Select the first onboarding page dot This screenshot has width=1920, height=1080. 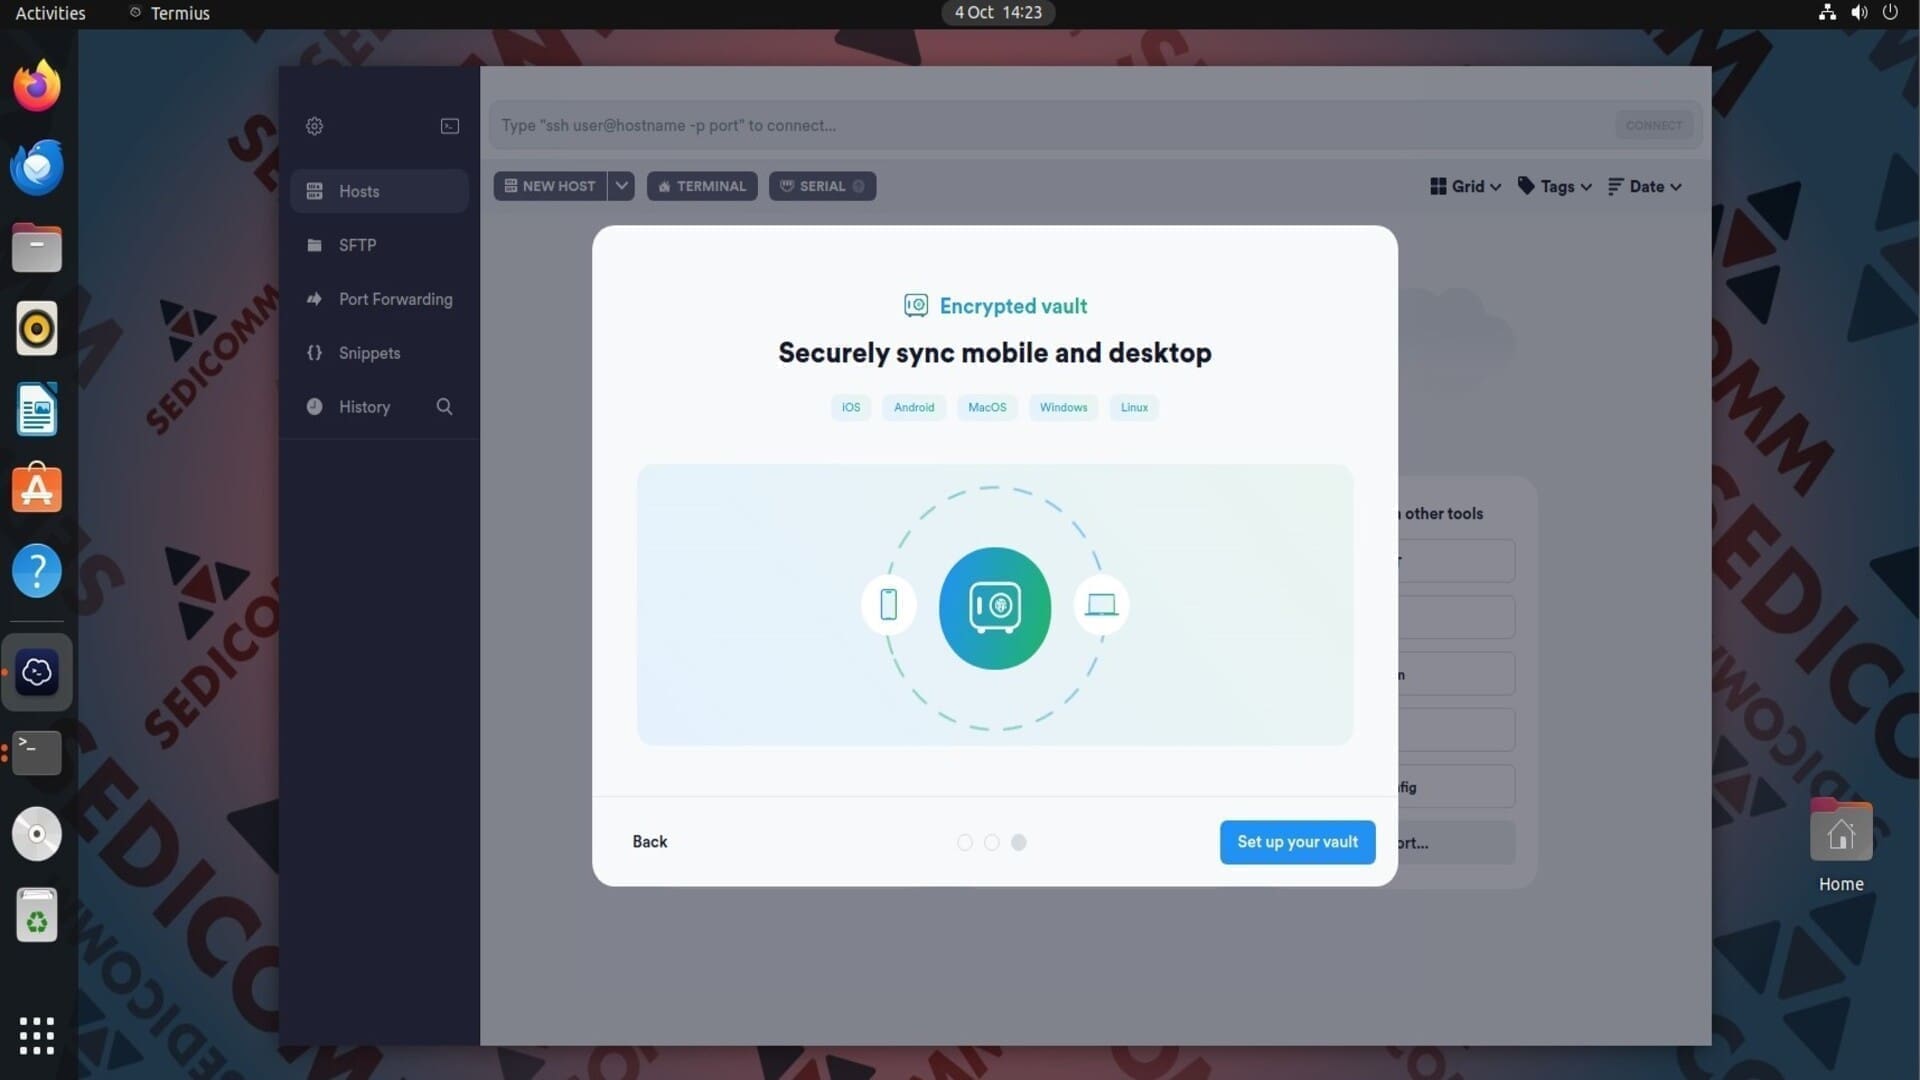pyautogui.click(x=964, y=843)
